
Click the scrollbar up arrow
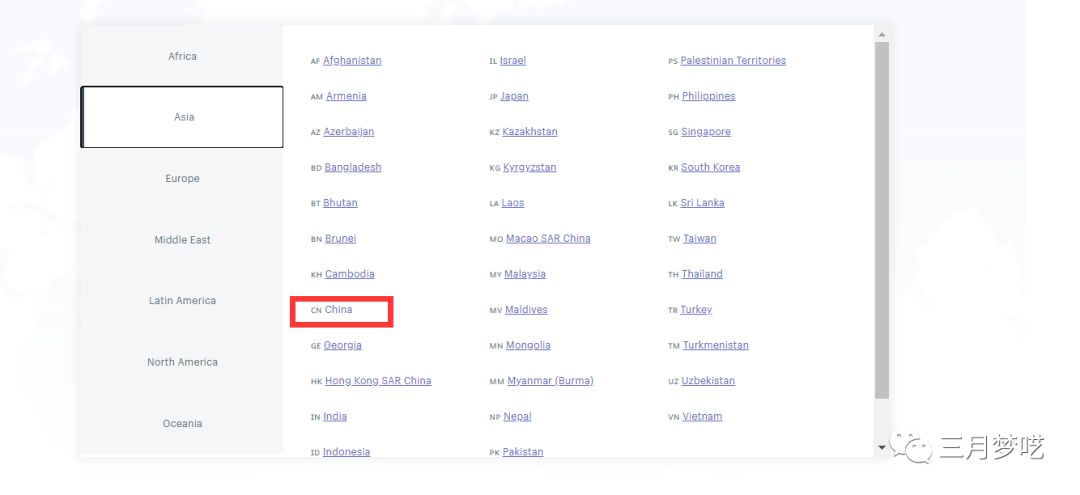click(881, 34)
